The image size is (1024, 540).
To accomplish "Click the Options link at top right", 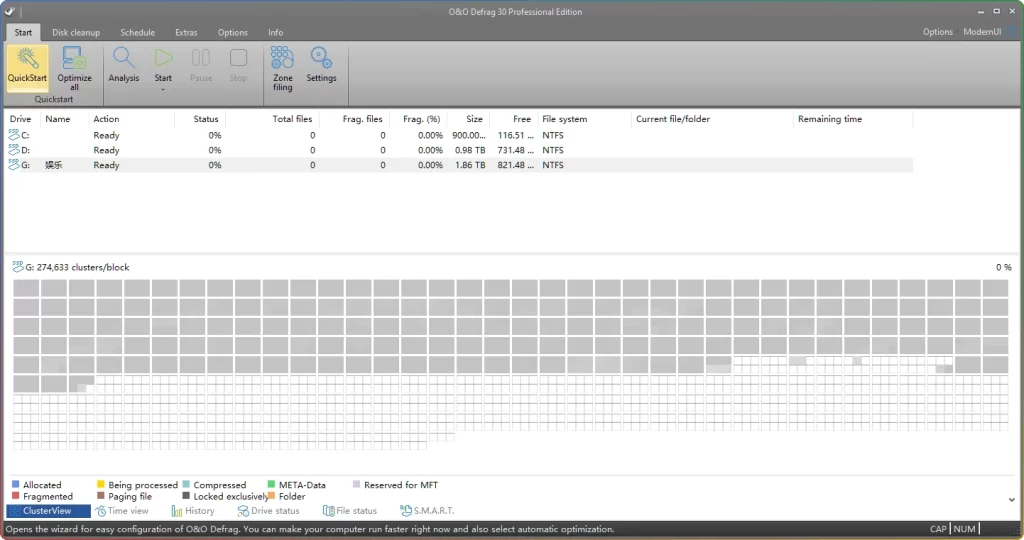I will (x=938, y=31).
